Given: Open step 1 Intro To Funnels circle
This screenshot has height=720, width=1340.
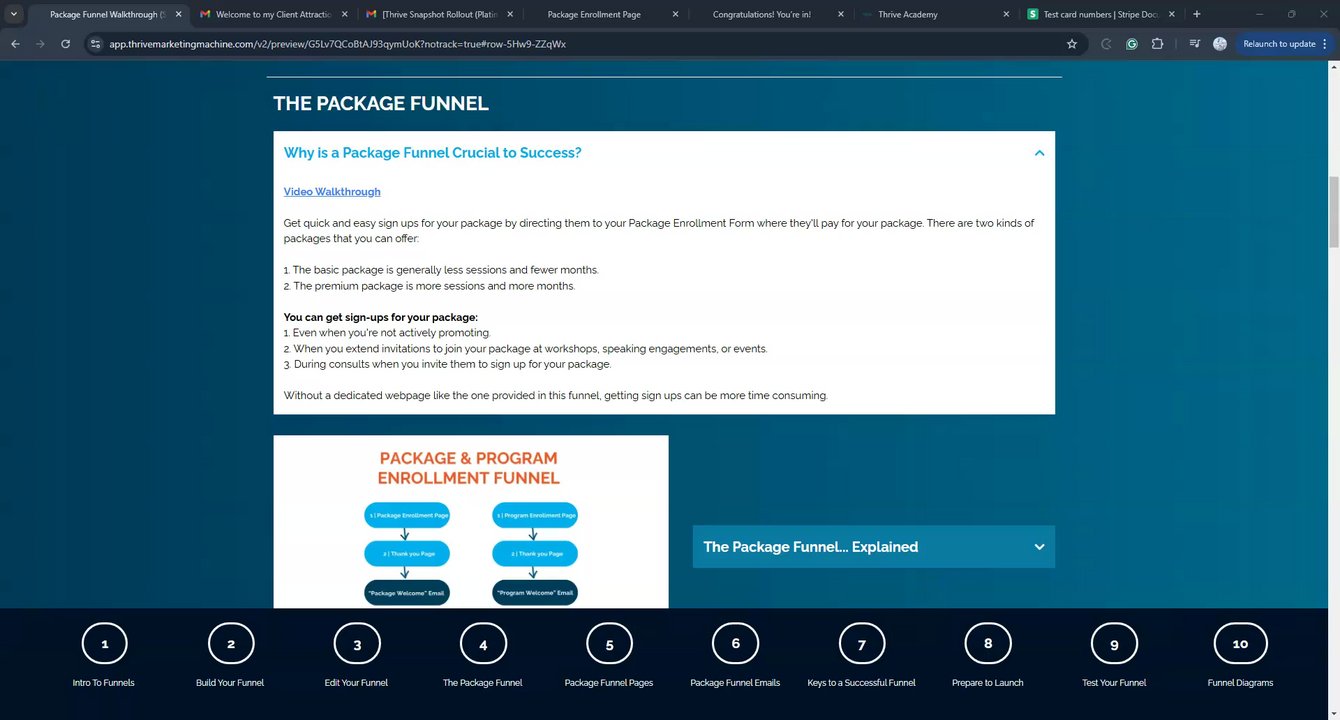Looking at the screenshot, I should (x=105, y=644).
